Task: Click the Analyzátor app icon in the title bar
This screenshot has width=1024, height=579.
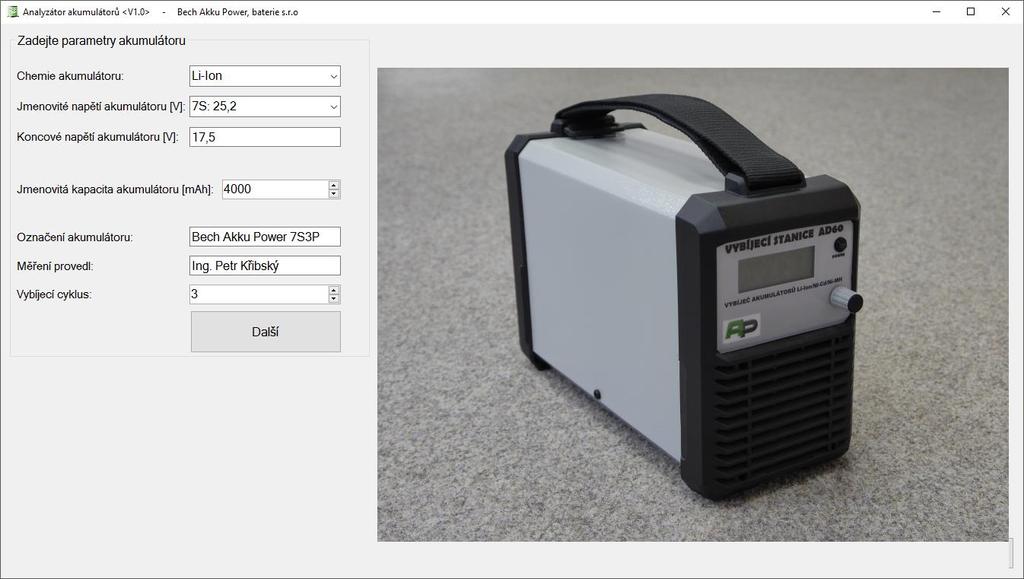Action: tap(12, 12)
